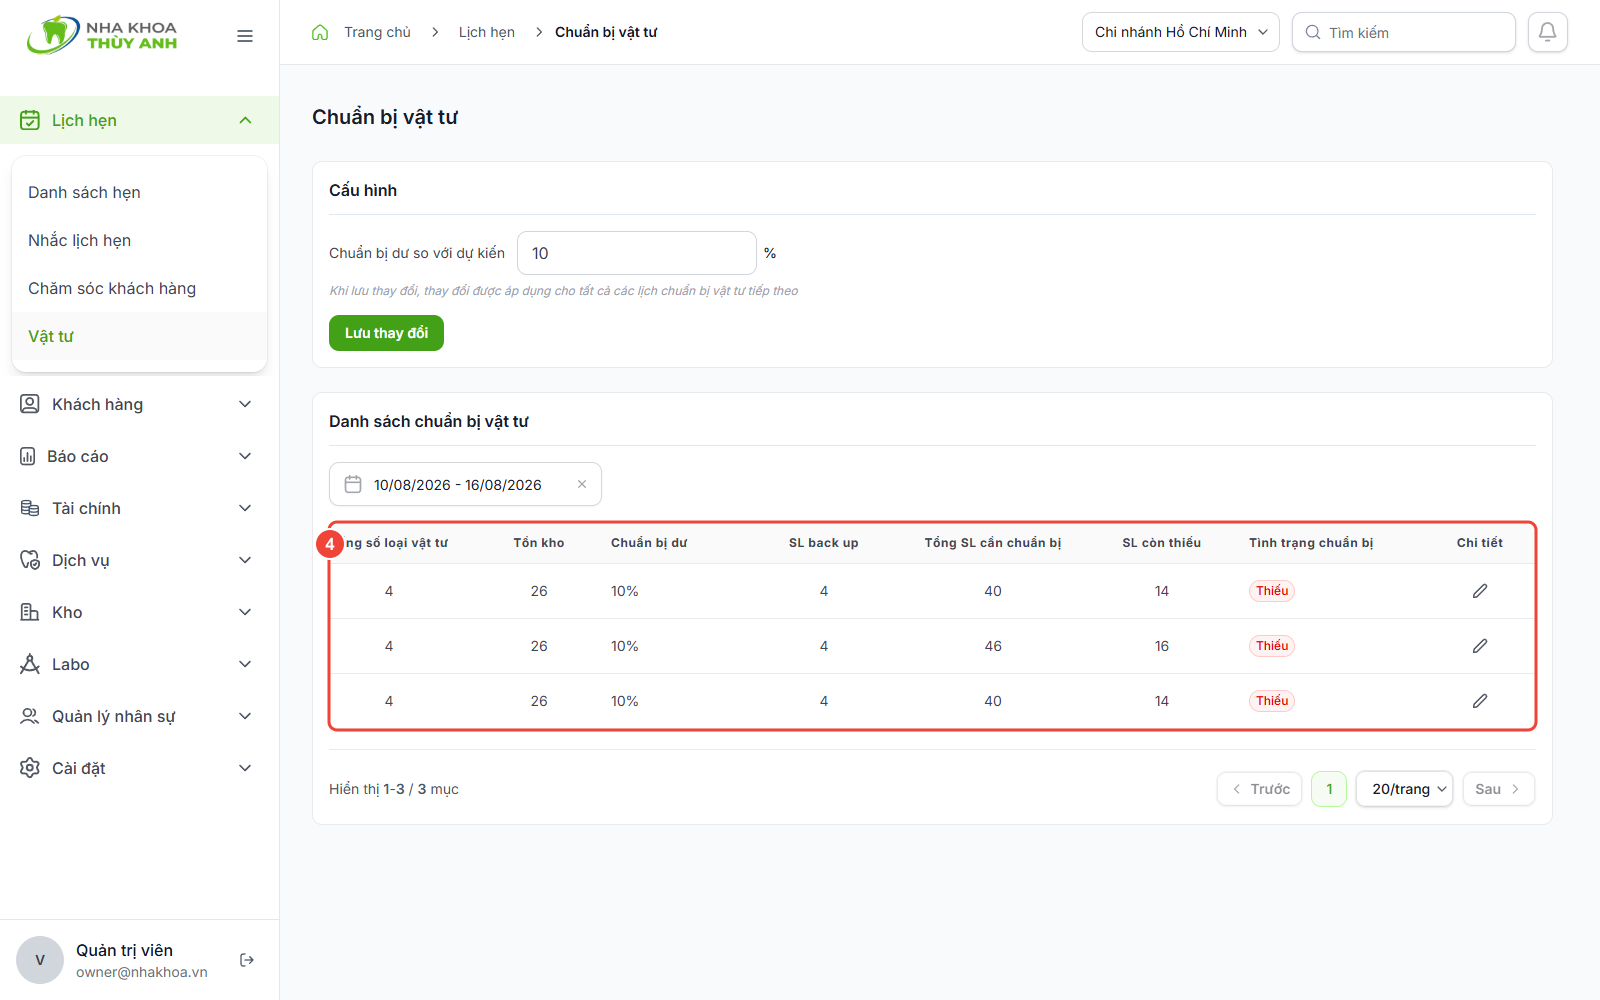Click the Lưu thay đổi button
Viewport: 1600px width, 1000px height.
pyautogui.click(x=386, y=333)
